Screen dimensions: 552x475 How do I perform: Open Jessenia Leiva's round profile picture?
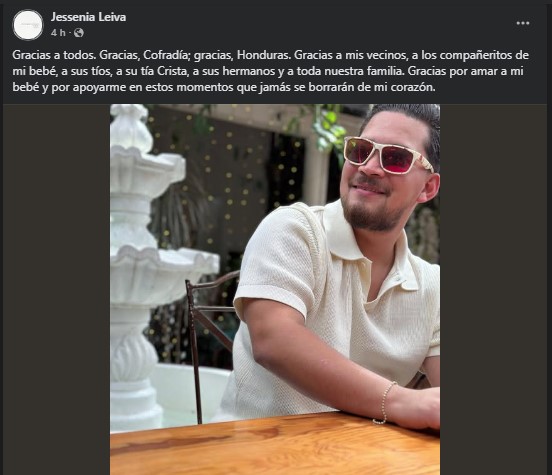click(27, 25)
